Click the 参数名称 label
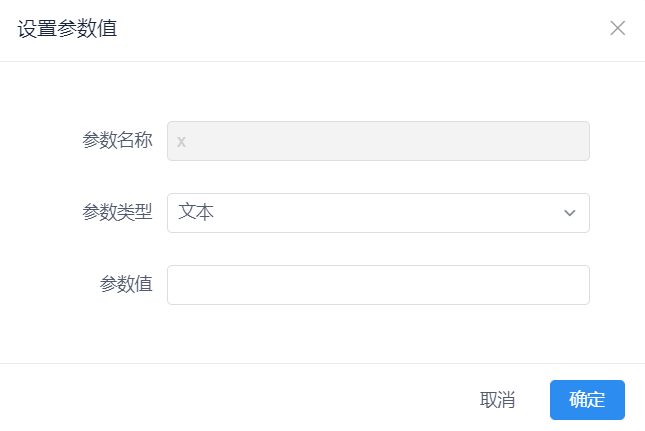The image size is (645, 431). pyautogui.click(x=117, y=141)
